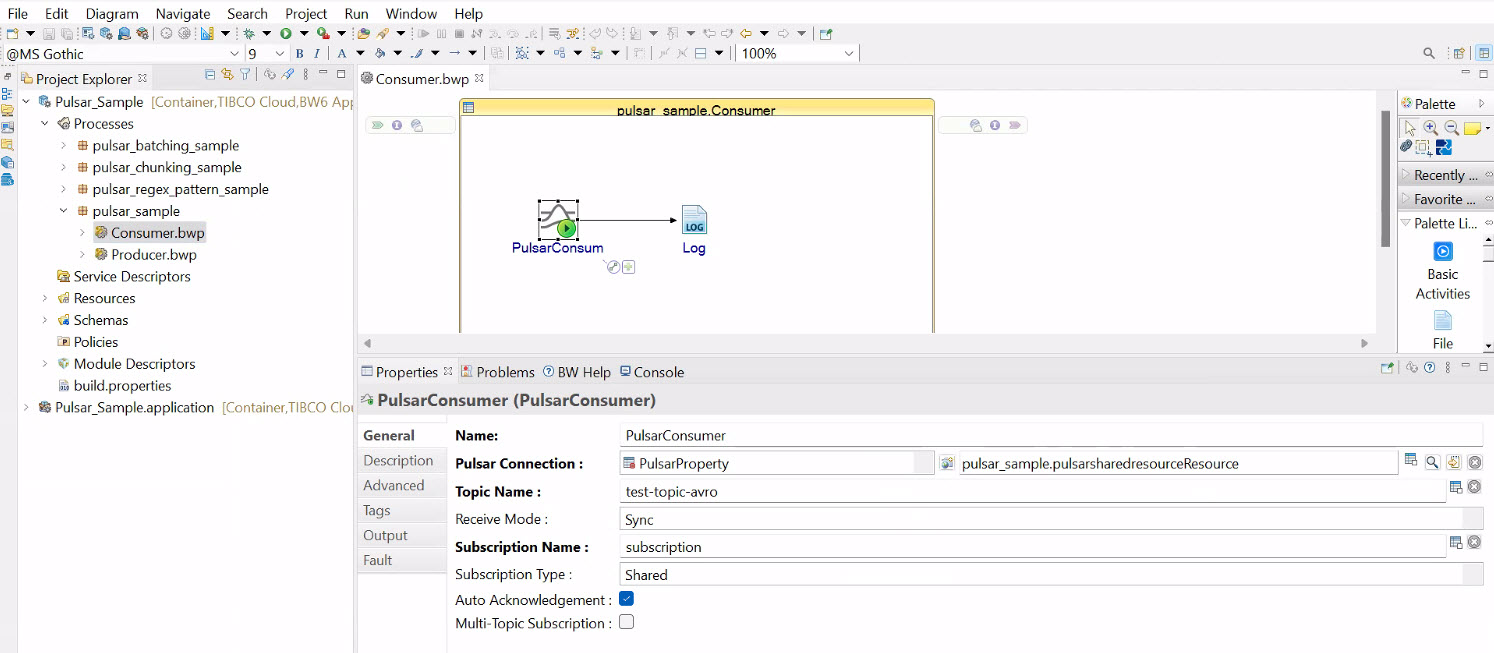Click the search magnifier in top toolbar
Screen dimensions: 1494x653
click(x=1429, y=53)
